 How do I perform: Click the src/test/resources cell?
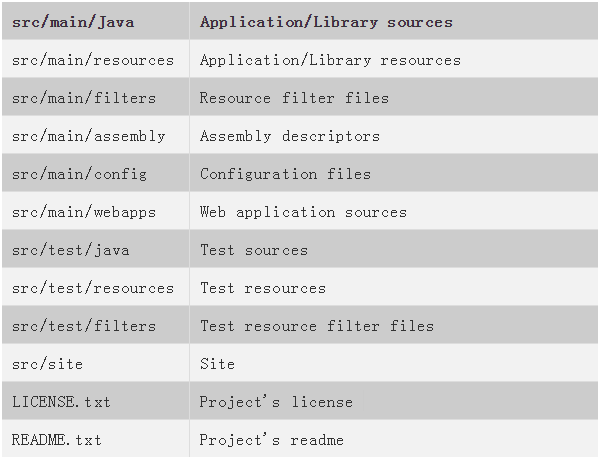click(x=93, y=288)
